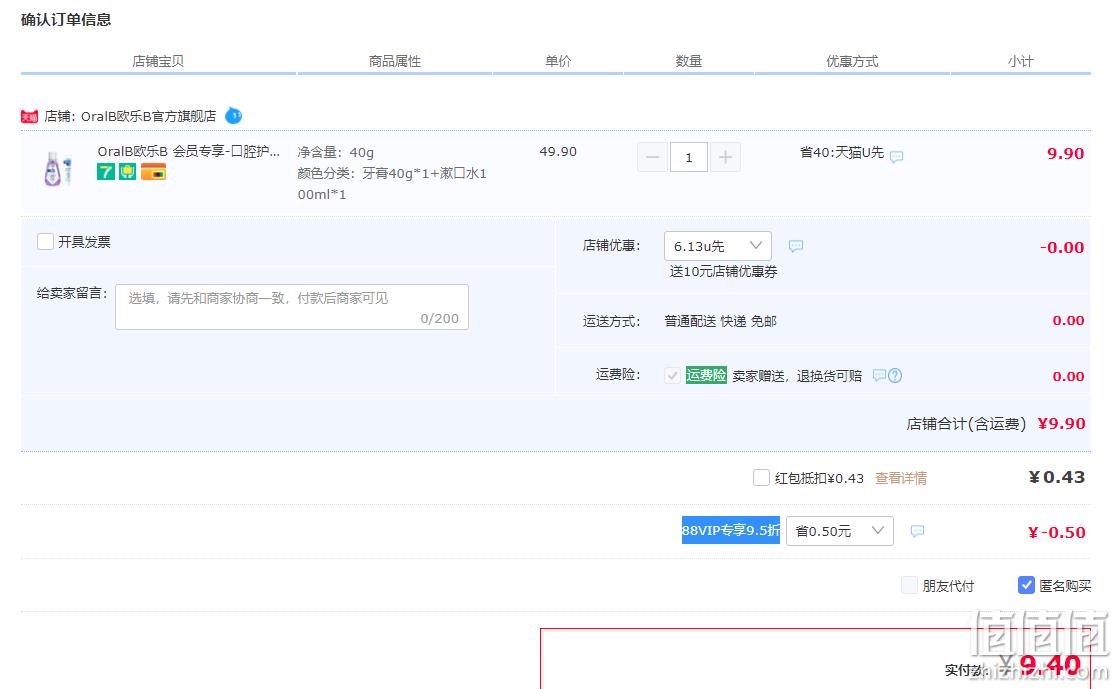Click the 0/200 character counter
1118x689 pixels.
[x=439, y=318]
